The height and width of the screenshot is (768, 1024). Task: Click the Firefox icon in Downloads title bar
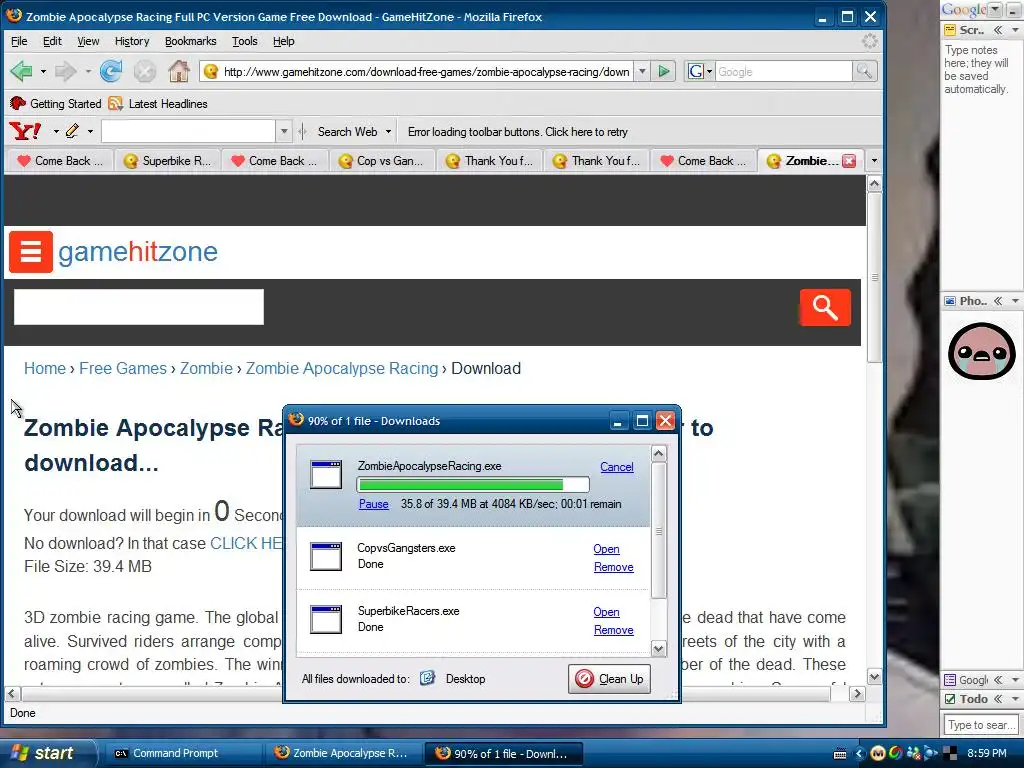pyautogui.click(x=296, y=420)
